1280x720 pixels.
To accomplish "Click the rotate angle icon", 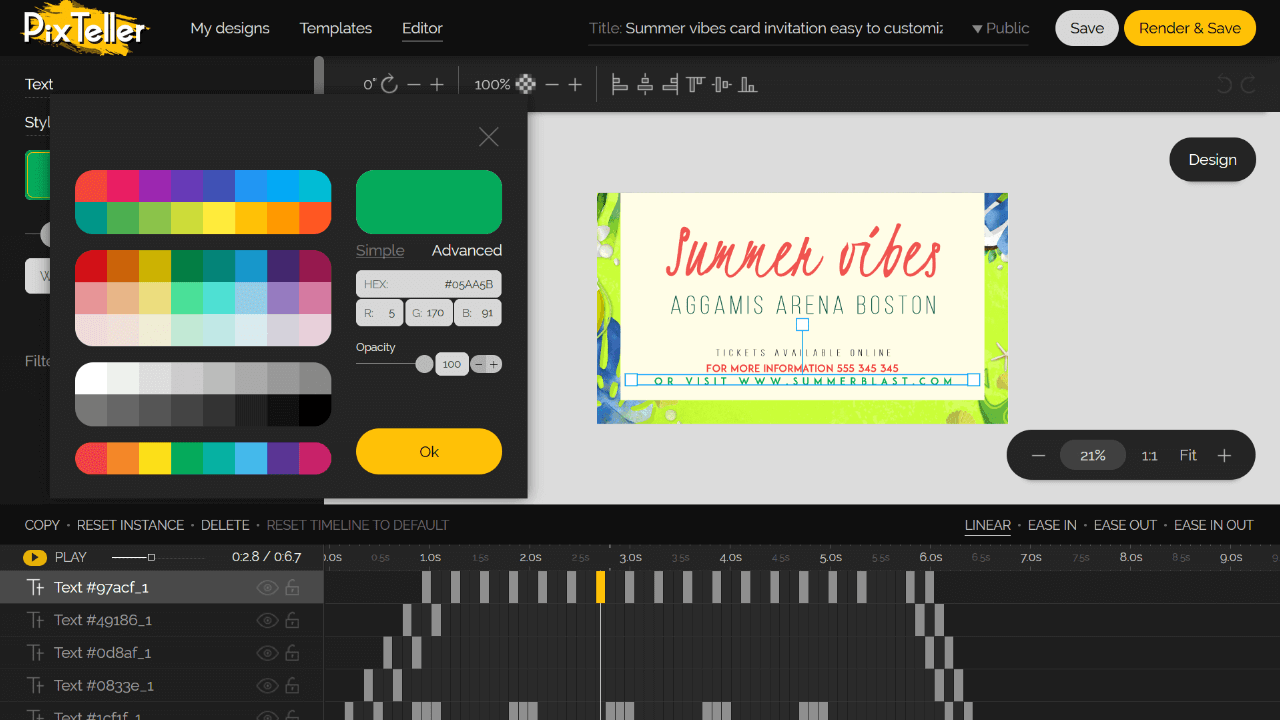I will coord(389,85).
